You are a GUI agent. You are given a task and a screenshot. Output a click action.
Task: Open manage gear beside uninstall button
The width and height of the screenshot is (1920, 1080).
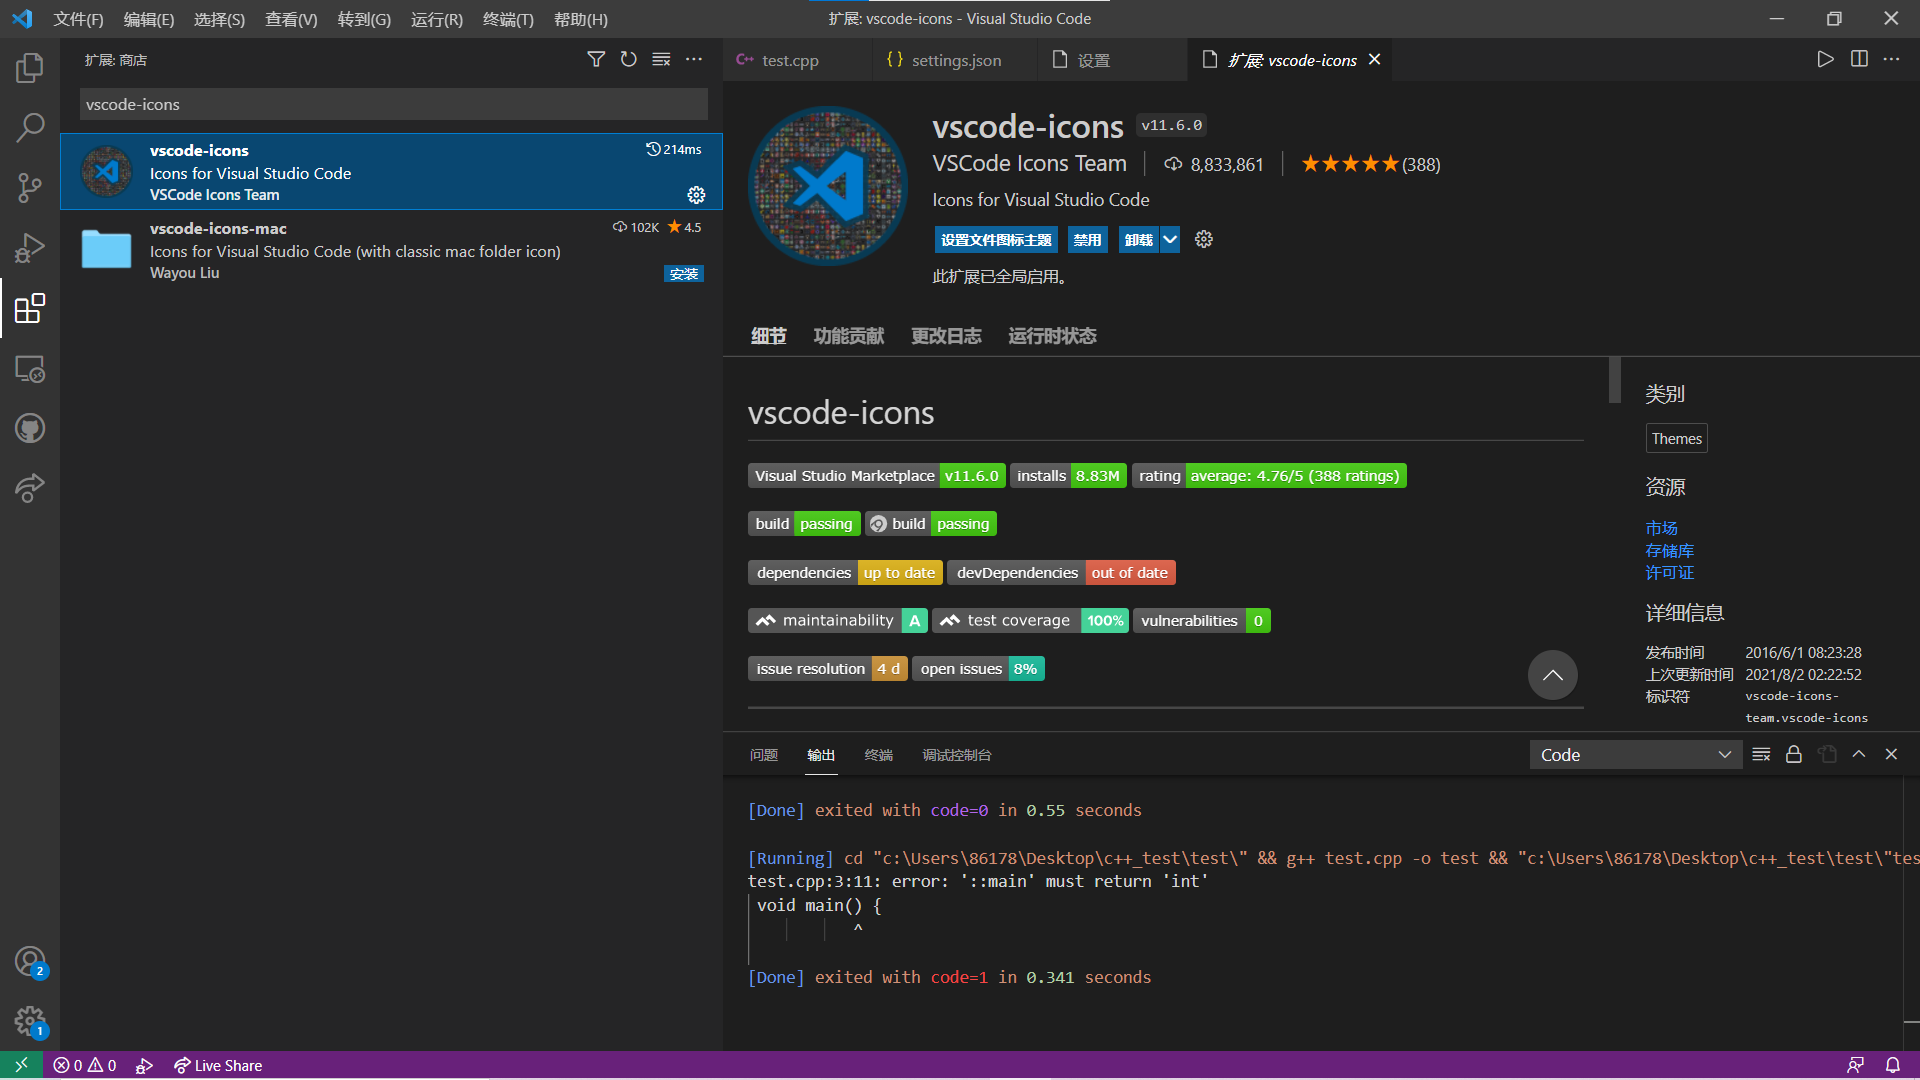pyautogui.click(x=1204, y=240)
